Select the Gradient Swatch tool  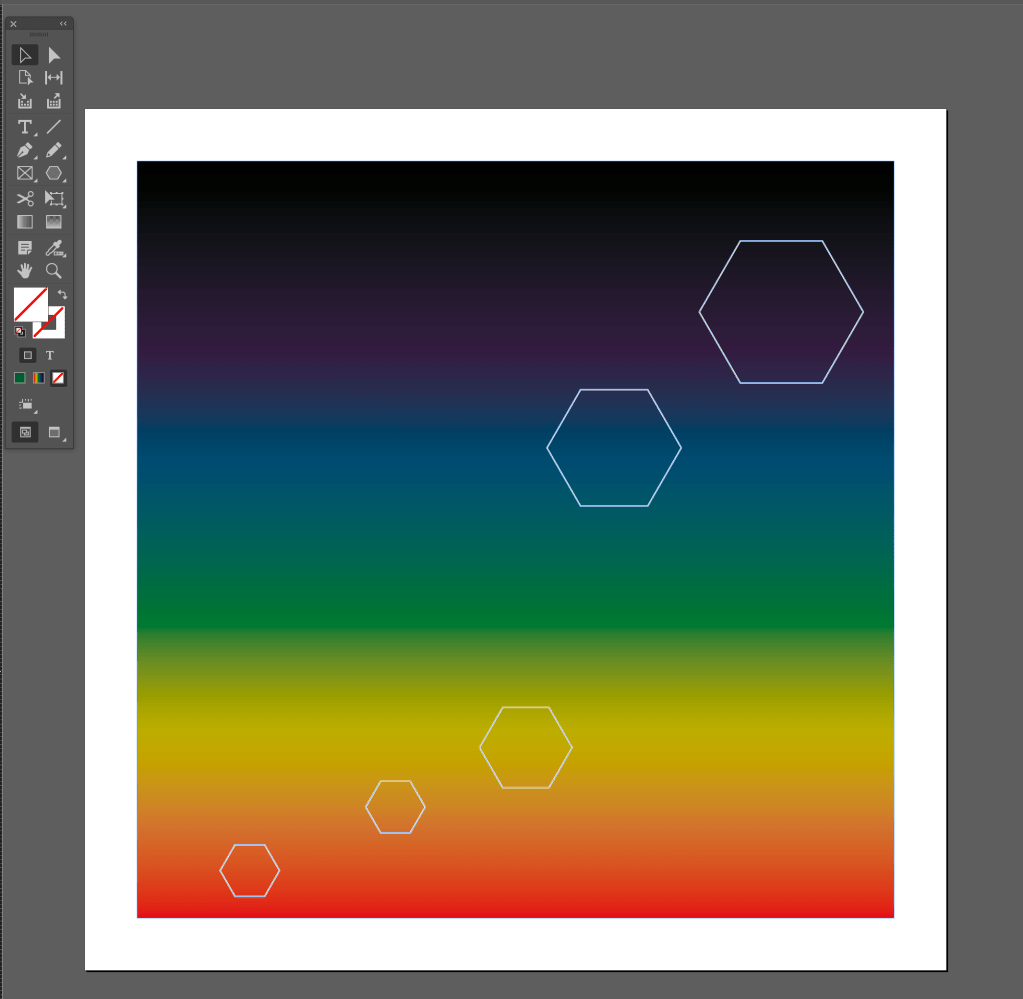25,222
